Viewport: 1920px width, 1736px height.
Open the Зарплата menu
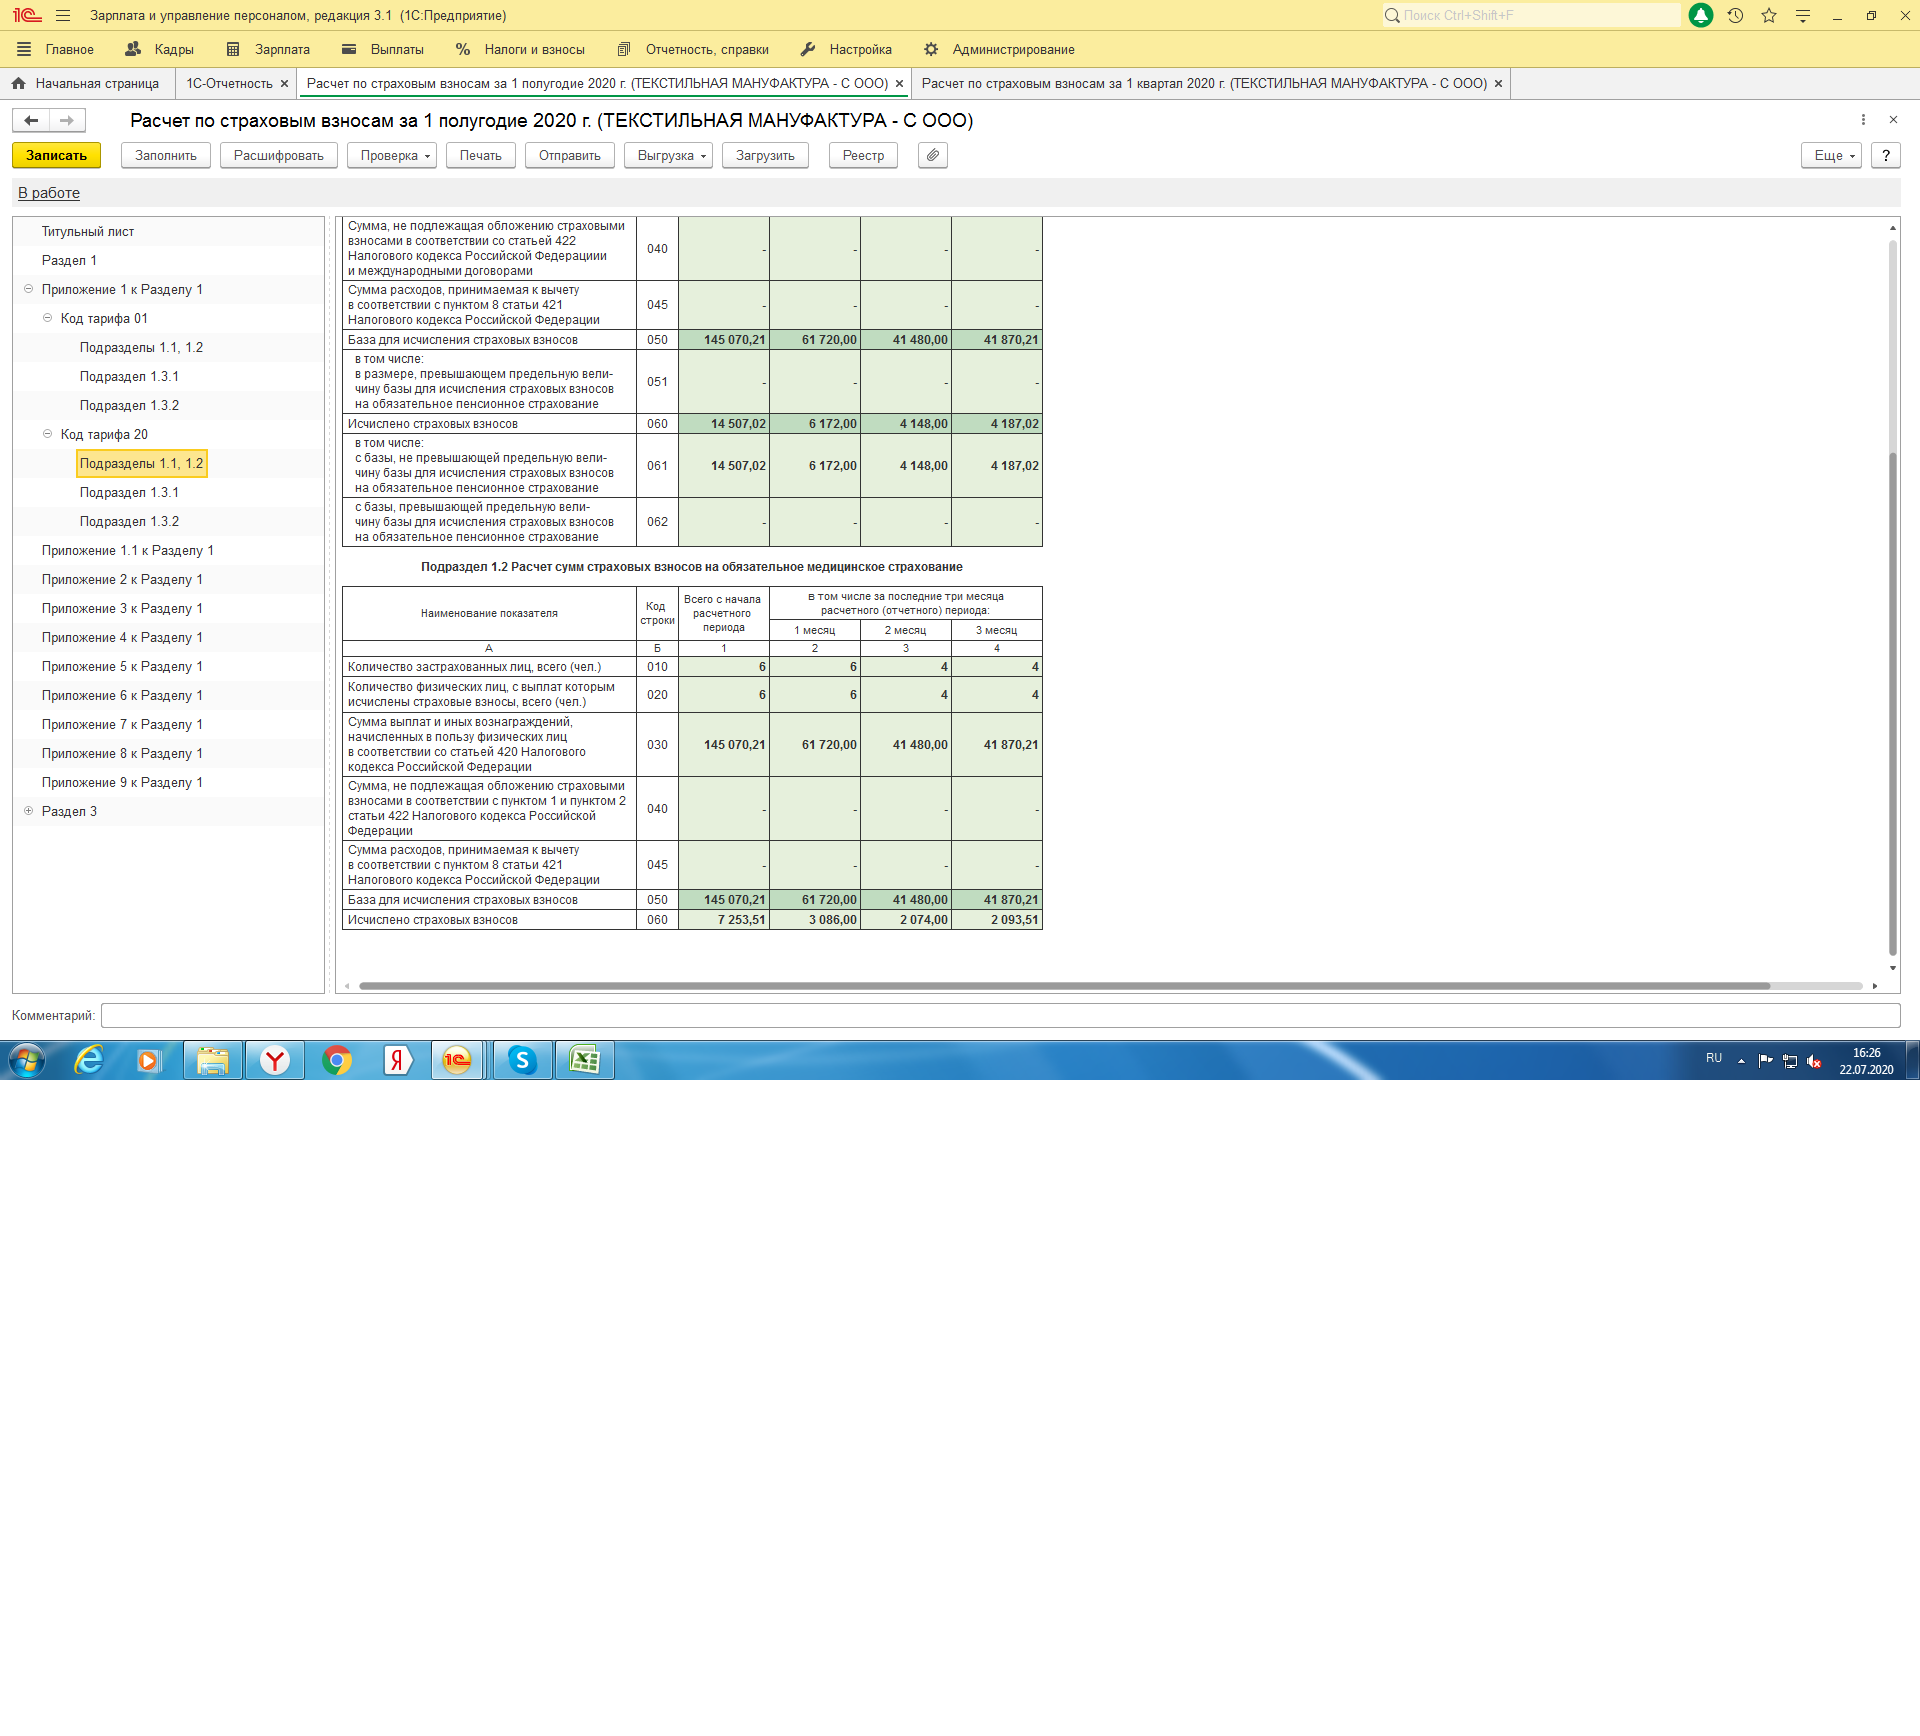pyautogui.click(x=268, y=50)
